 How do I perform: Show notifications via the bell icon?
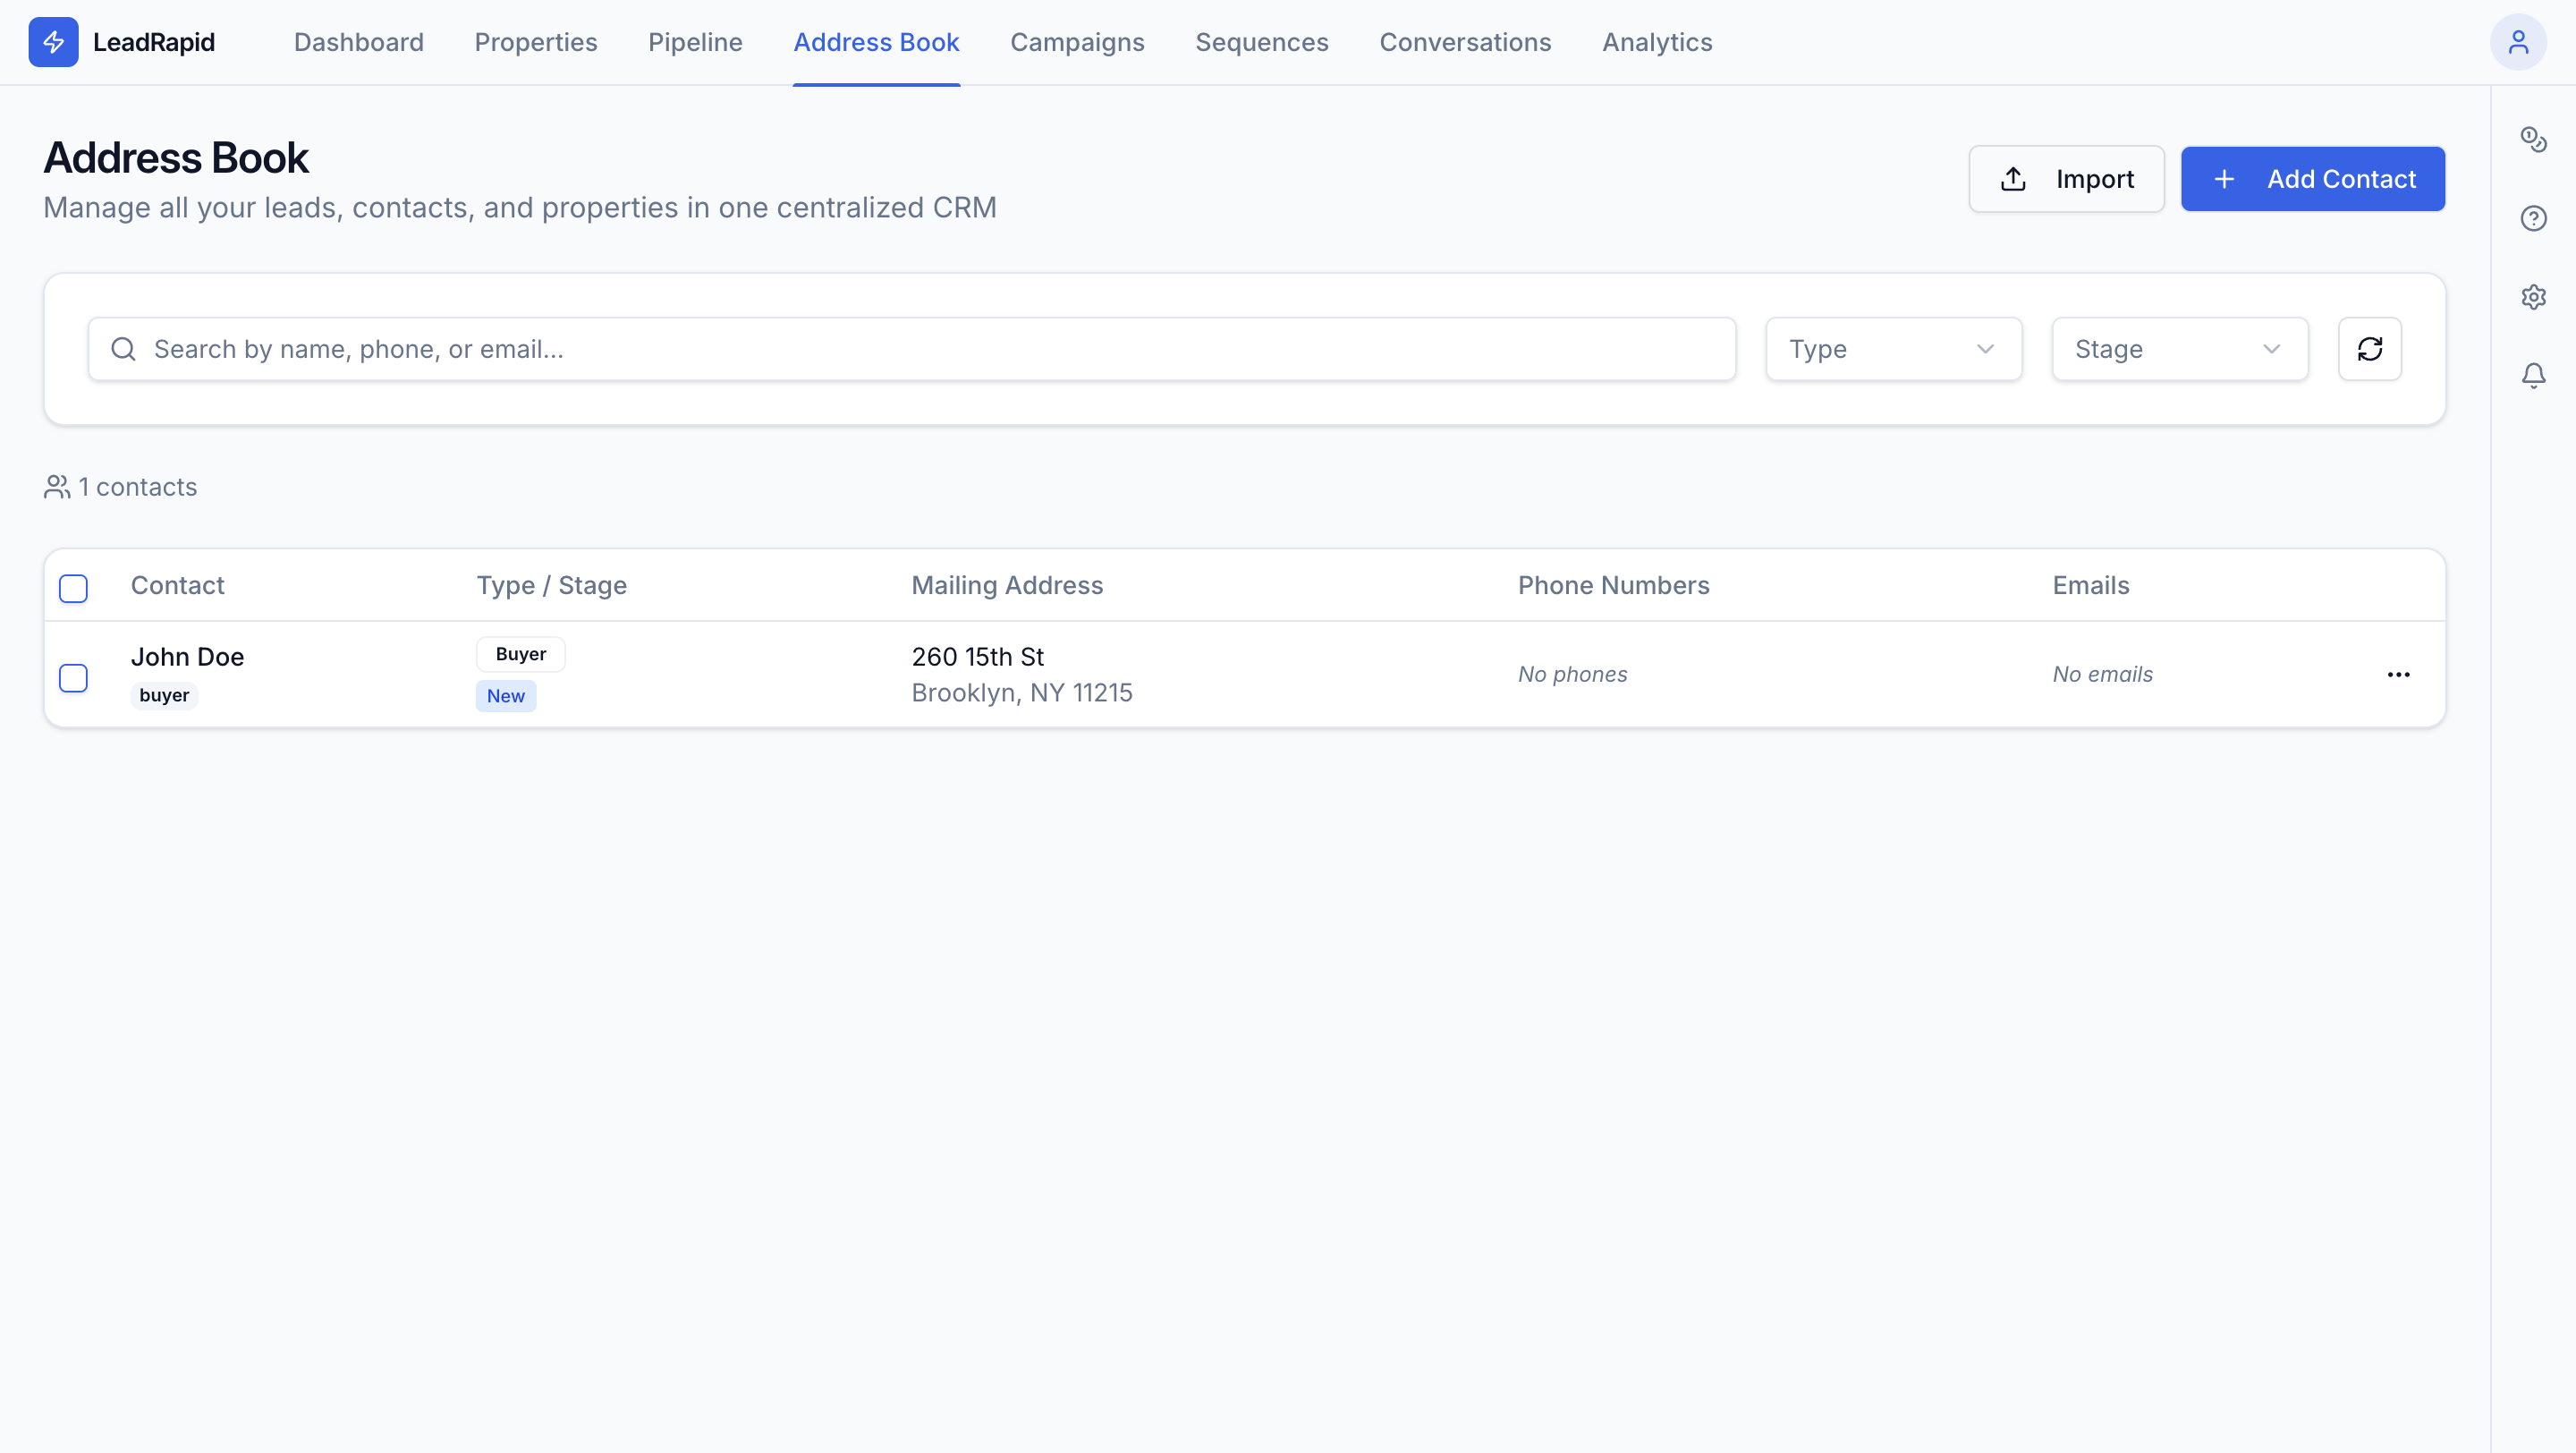(2533, 375)
